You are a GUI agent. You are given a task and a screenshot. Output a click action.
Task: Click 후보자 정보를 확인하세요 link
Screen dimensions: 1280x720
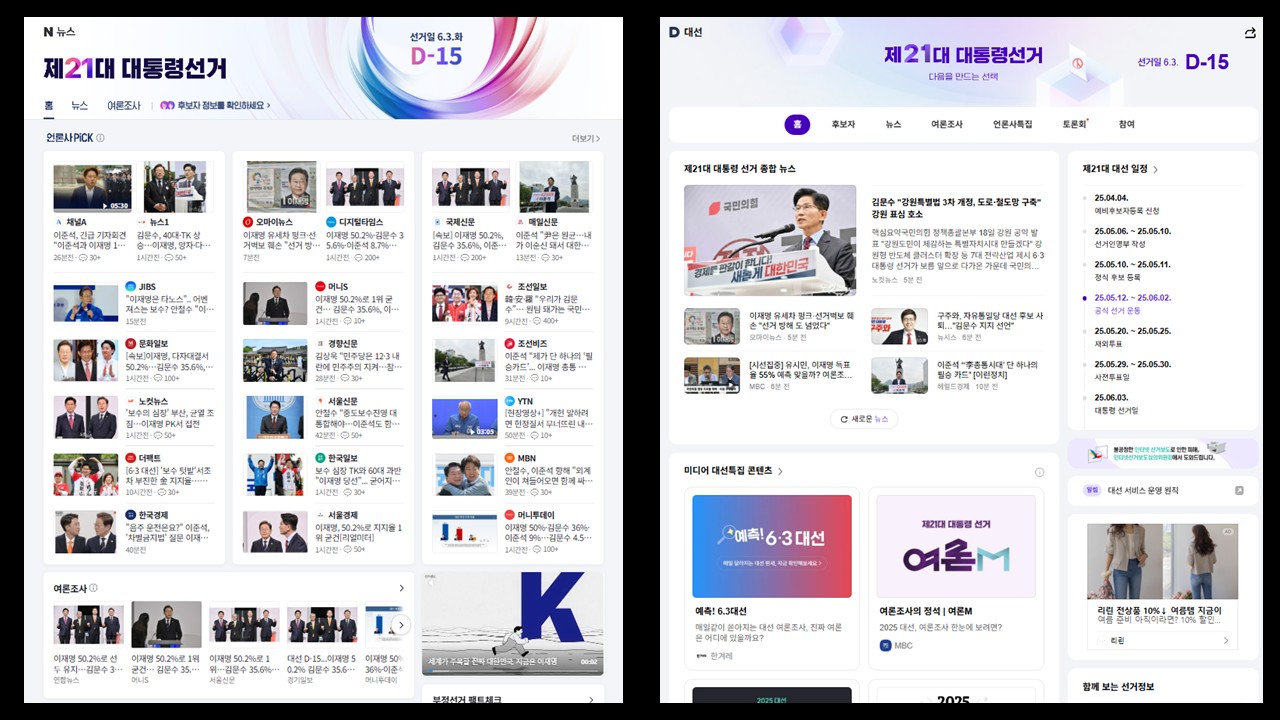(x=223, y=105)
